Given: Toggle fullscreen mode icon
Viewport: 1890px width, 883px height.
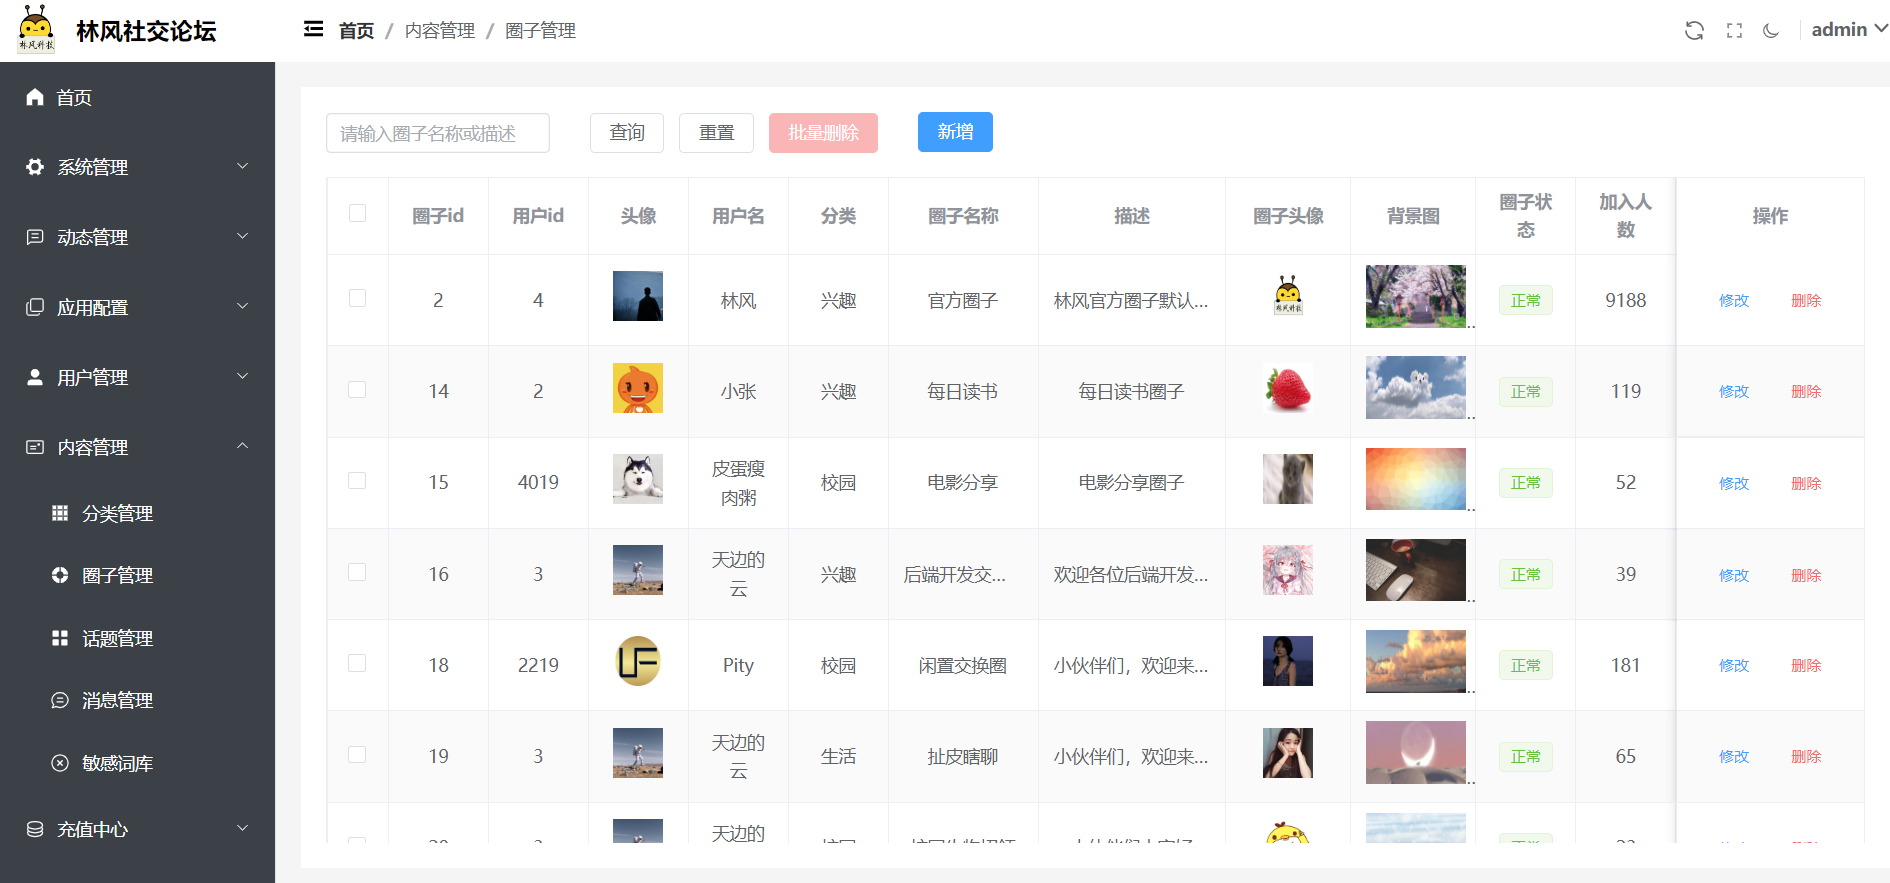Looking at the screenshot, I should [1734, 31].
